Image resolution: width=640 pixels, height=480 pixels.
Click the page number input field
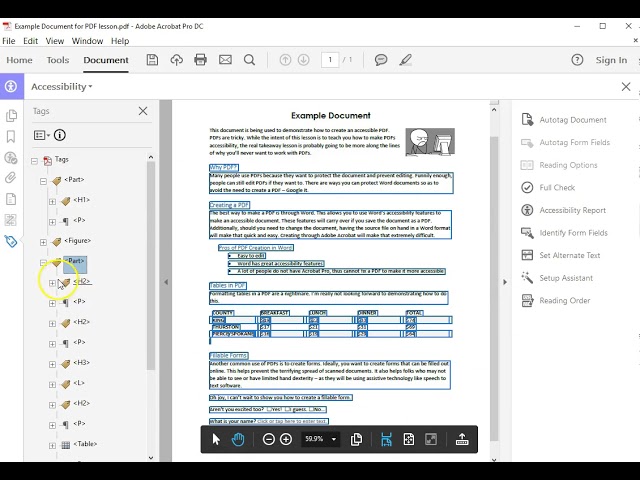click(x=330, y=60)
